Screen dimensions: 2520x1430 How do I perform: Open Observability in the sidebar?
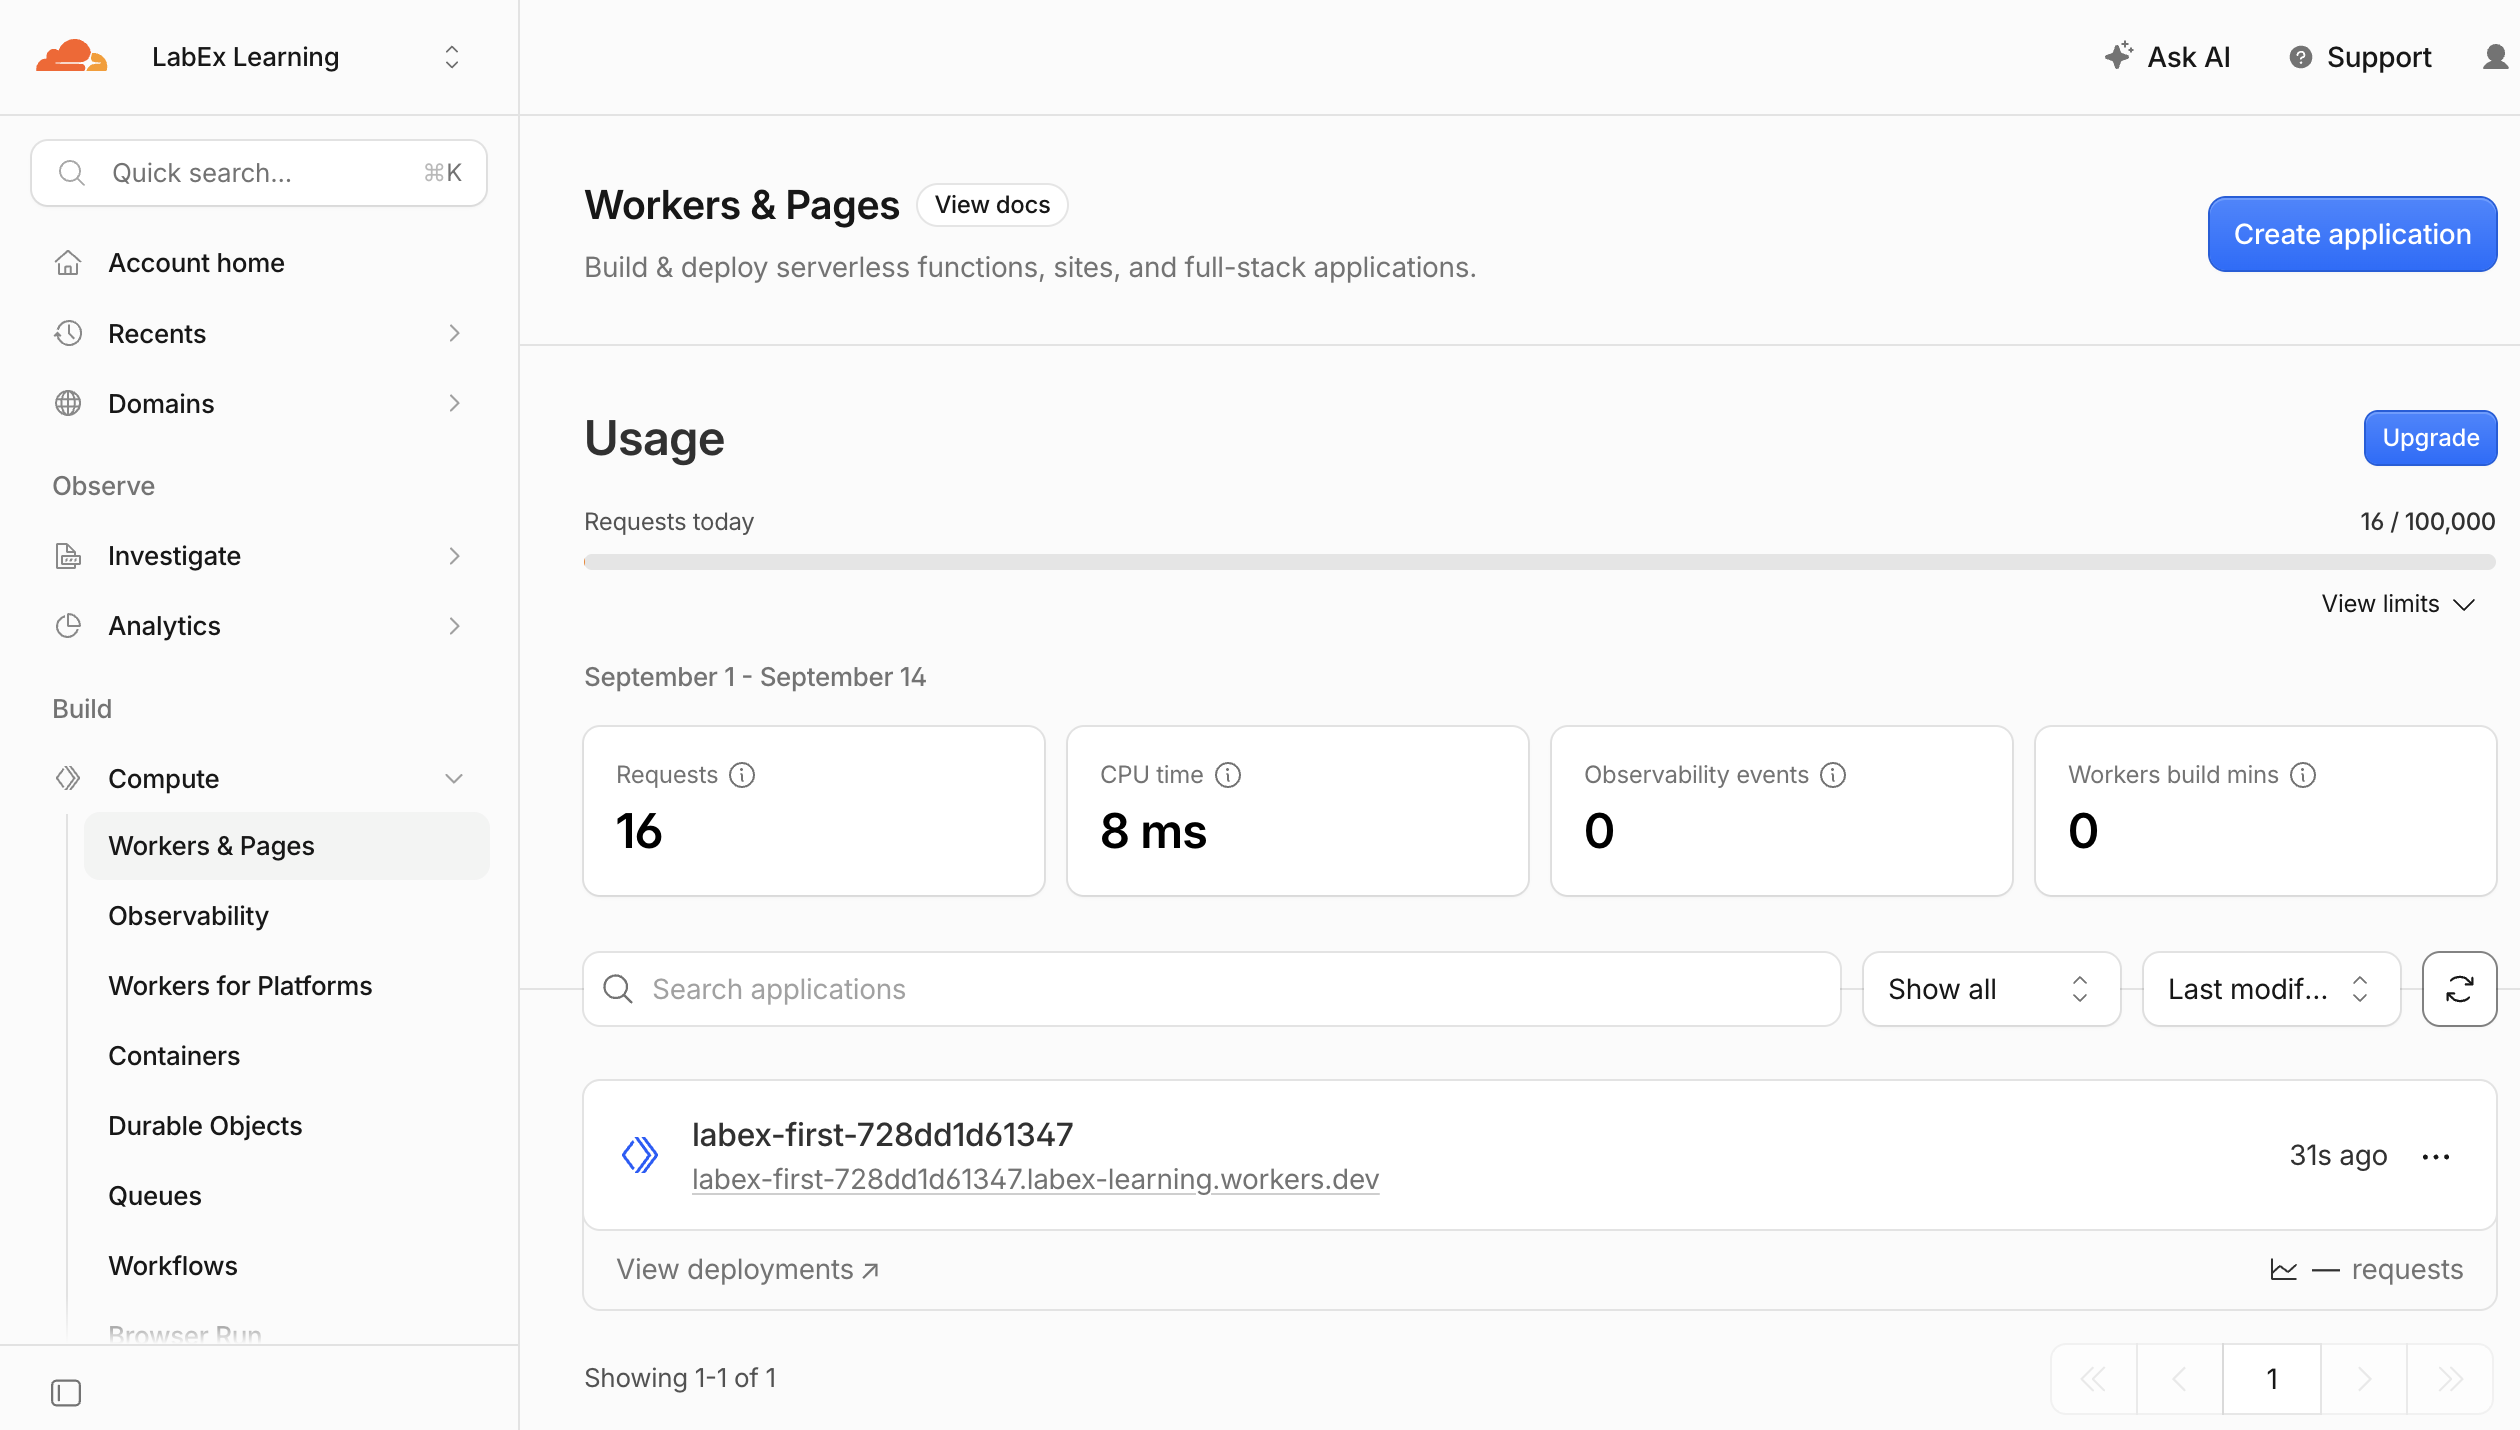coord(188,916)
